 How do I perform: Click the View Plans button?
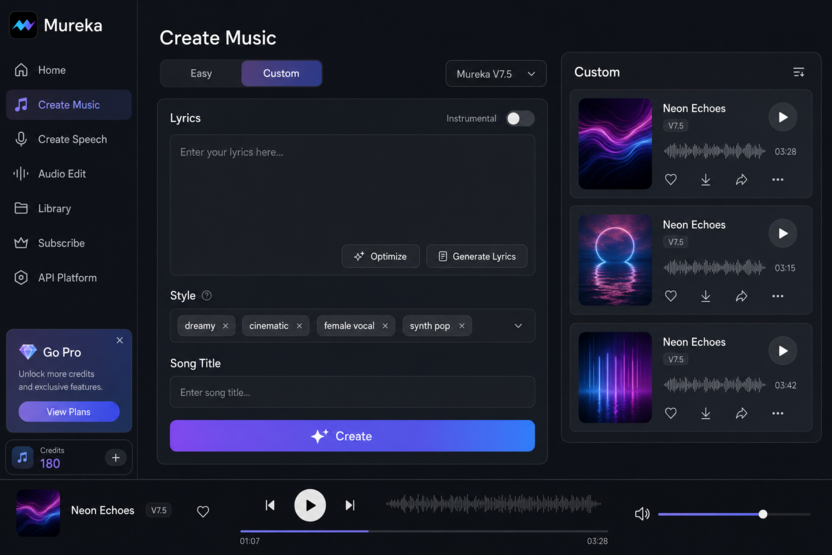(x=69, y=412)
